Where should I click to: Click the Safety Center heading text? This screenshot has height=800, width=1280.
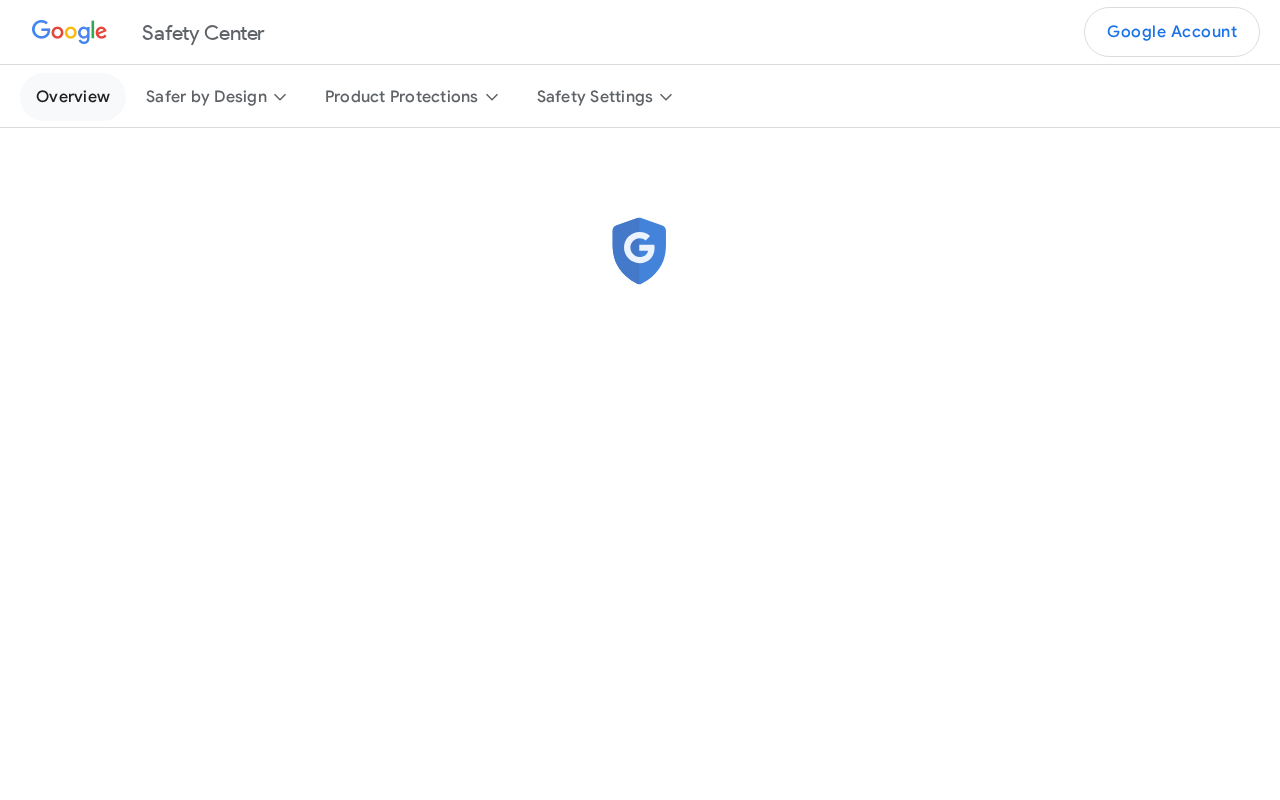coord(203,33)
